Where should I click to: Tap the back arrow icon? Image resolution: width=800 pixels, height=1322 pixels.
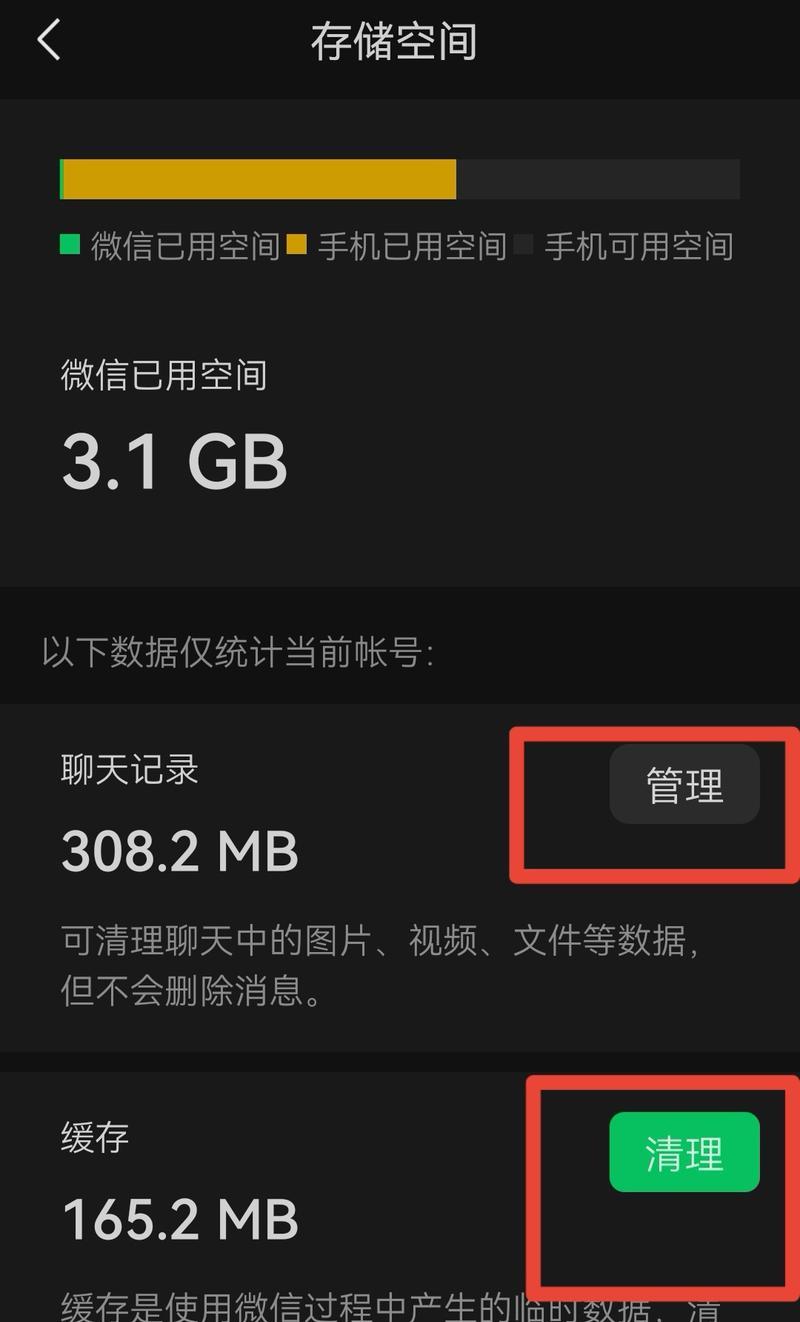click(x=48, y=41)
